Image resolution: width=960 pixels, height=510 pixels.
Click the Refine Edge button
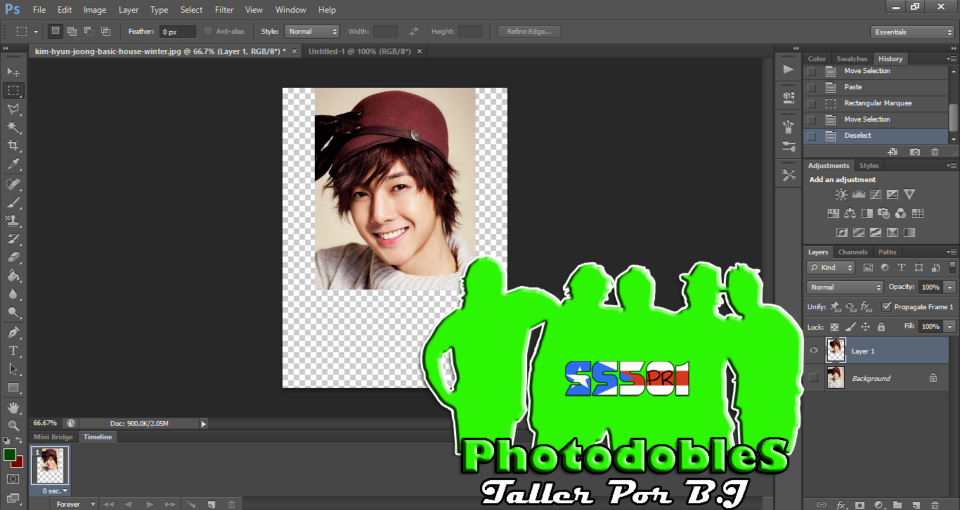(529, 31)
